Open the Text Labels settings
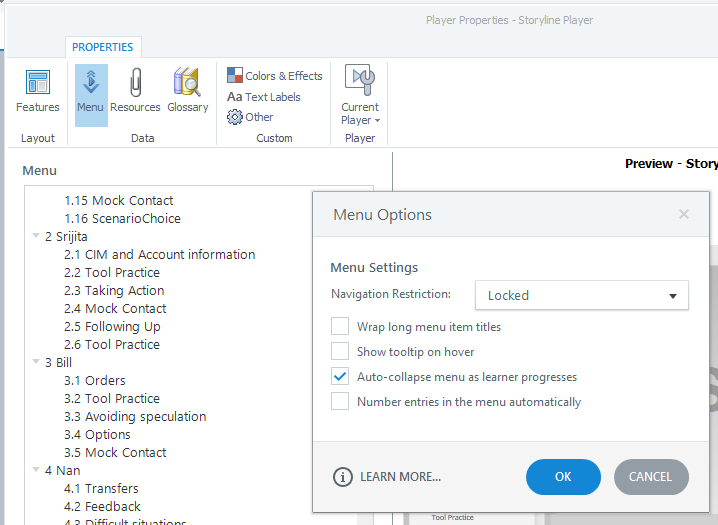Viewport: 718px width, 525px height. 264,97
